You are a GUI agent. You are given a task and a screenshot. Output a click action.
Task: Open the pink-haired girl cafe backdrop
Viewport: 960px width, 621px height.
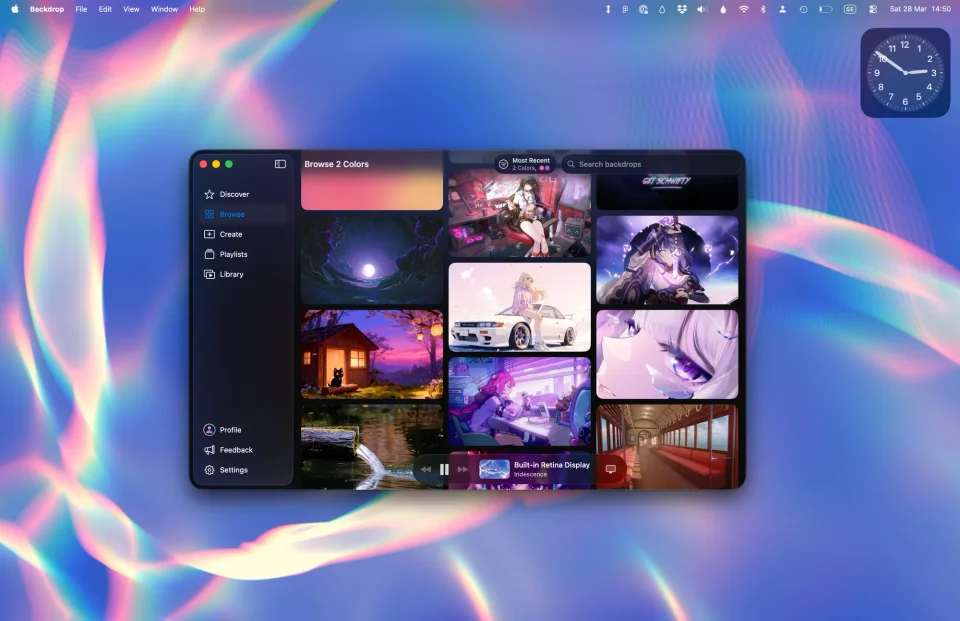pyautogui.click(x=520, y=402)
